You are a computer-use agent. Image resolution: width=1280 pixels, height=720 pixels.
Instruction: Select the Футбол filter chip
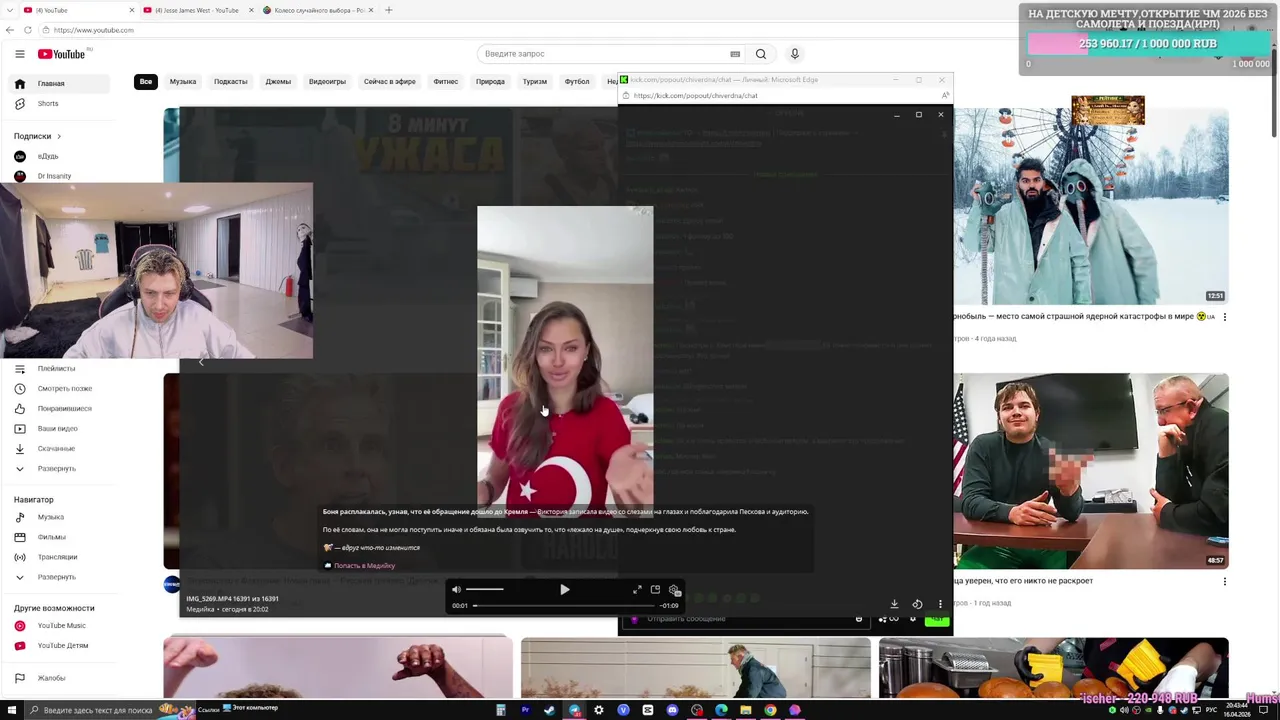(577, 82)
